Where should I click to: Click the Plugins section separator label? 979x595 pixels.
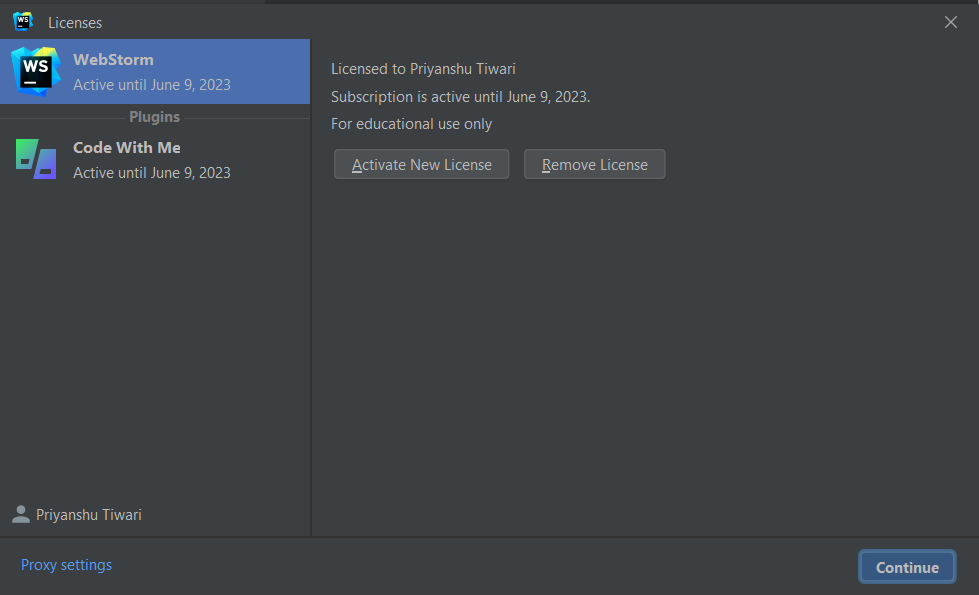[154, 117]
